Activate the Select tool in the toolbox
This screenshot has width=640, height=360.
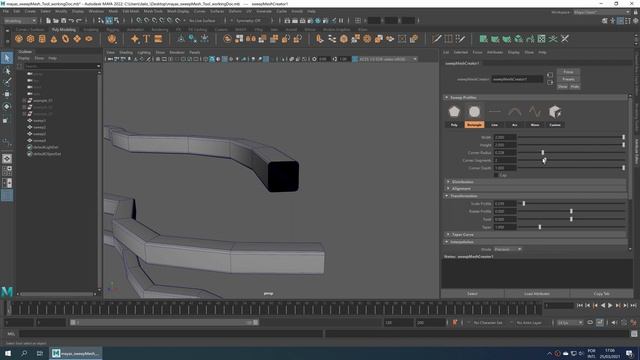pos(7,58)
